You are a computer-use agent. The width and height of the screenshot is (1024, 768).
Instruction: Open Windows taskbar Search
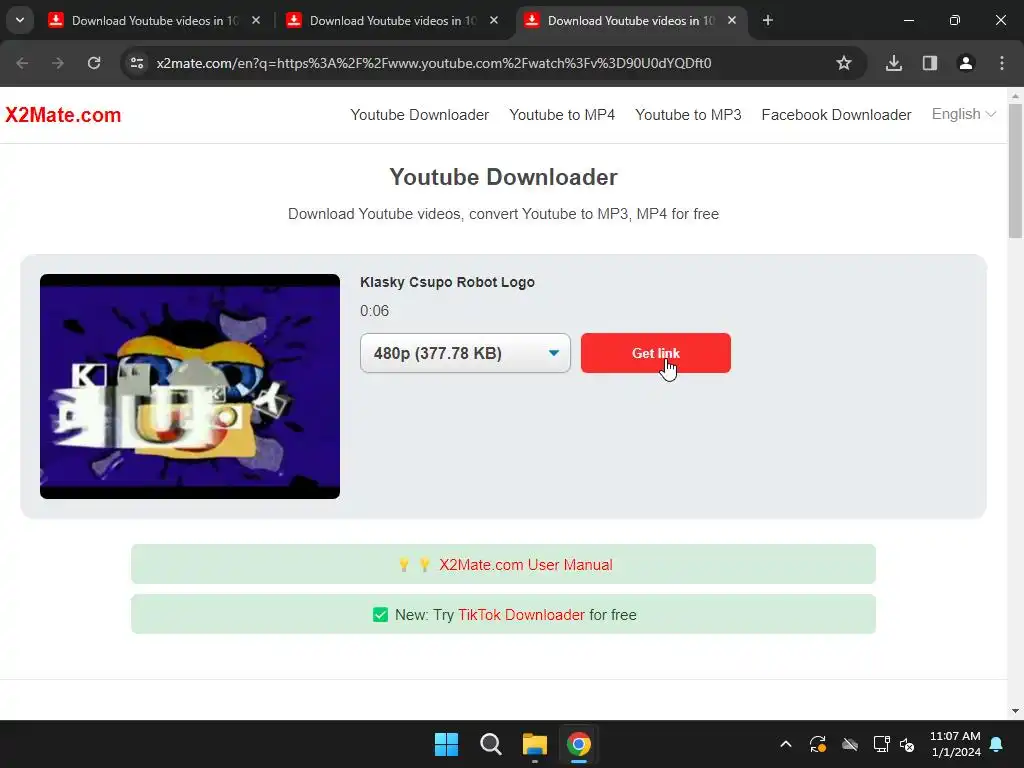(x=490, y=744)
